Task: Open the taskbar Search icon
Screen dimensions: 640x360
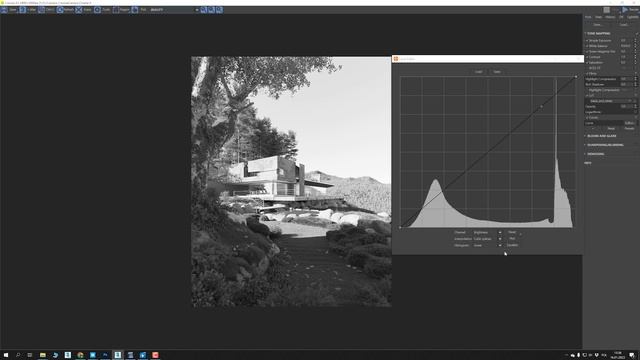Action: coord(18,355)
